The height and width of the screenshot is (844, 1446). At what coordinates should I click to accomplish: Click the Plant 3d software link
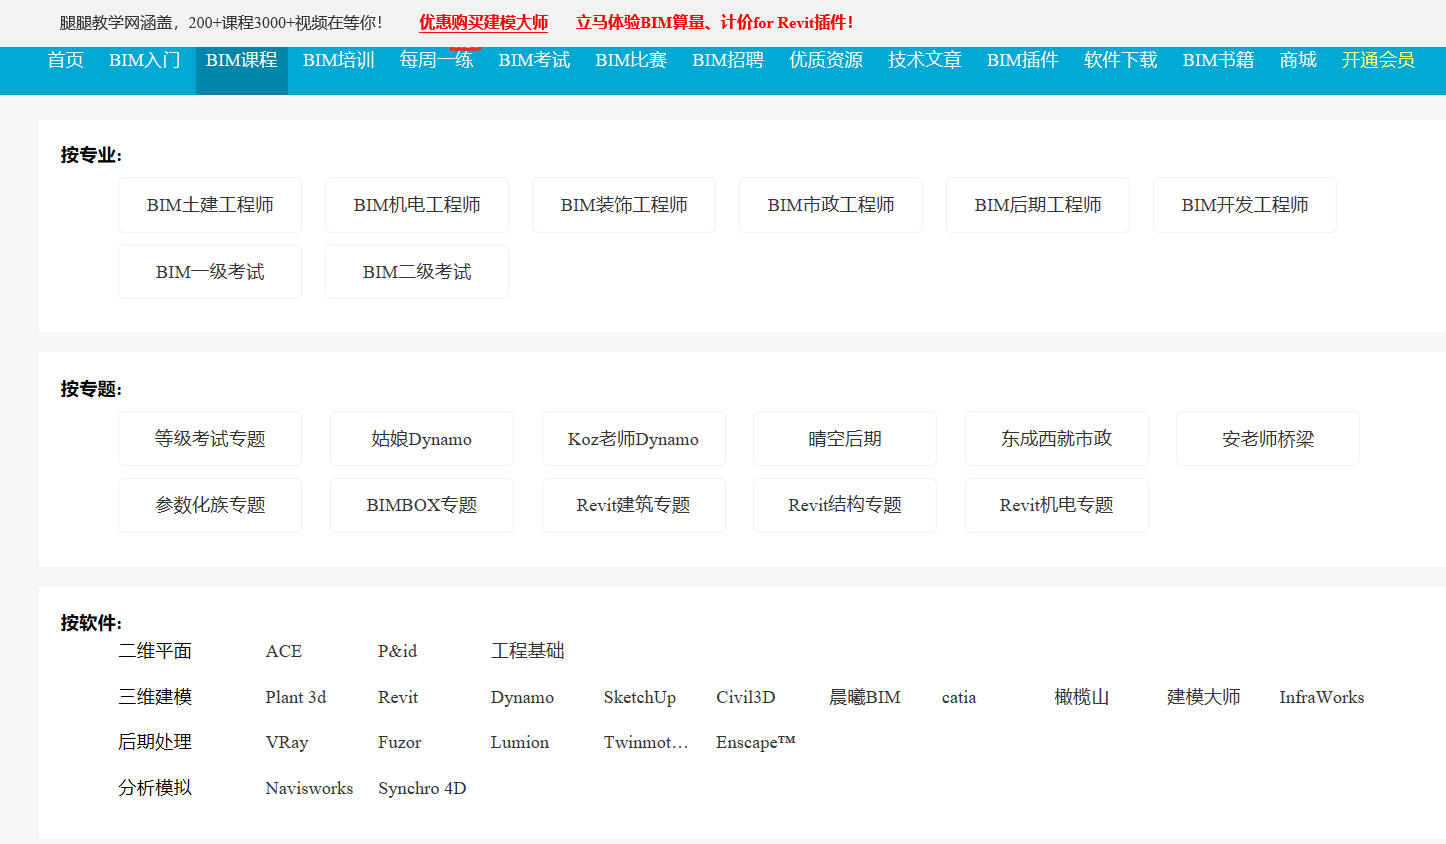click(296, 697)
